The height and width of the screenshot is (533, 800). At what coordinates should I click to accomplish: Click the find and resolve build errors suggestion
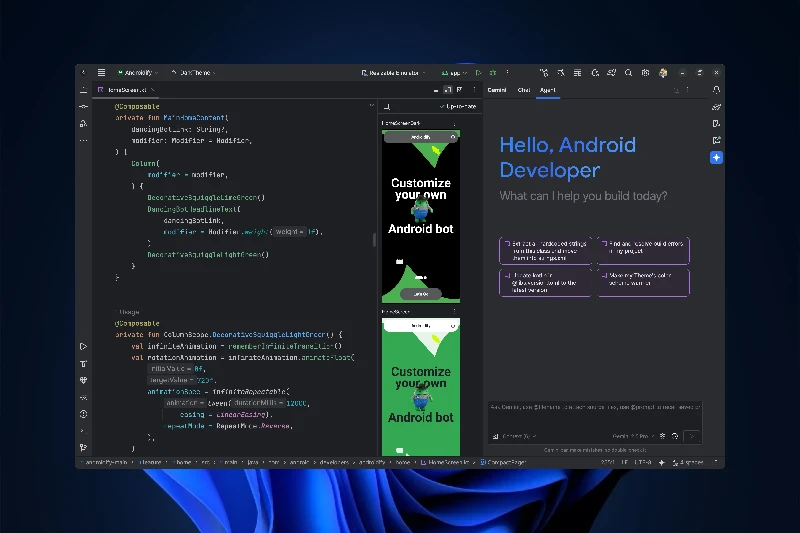click(x=643, y=250)
